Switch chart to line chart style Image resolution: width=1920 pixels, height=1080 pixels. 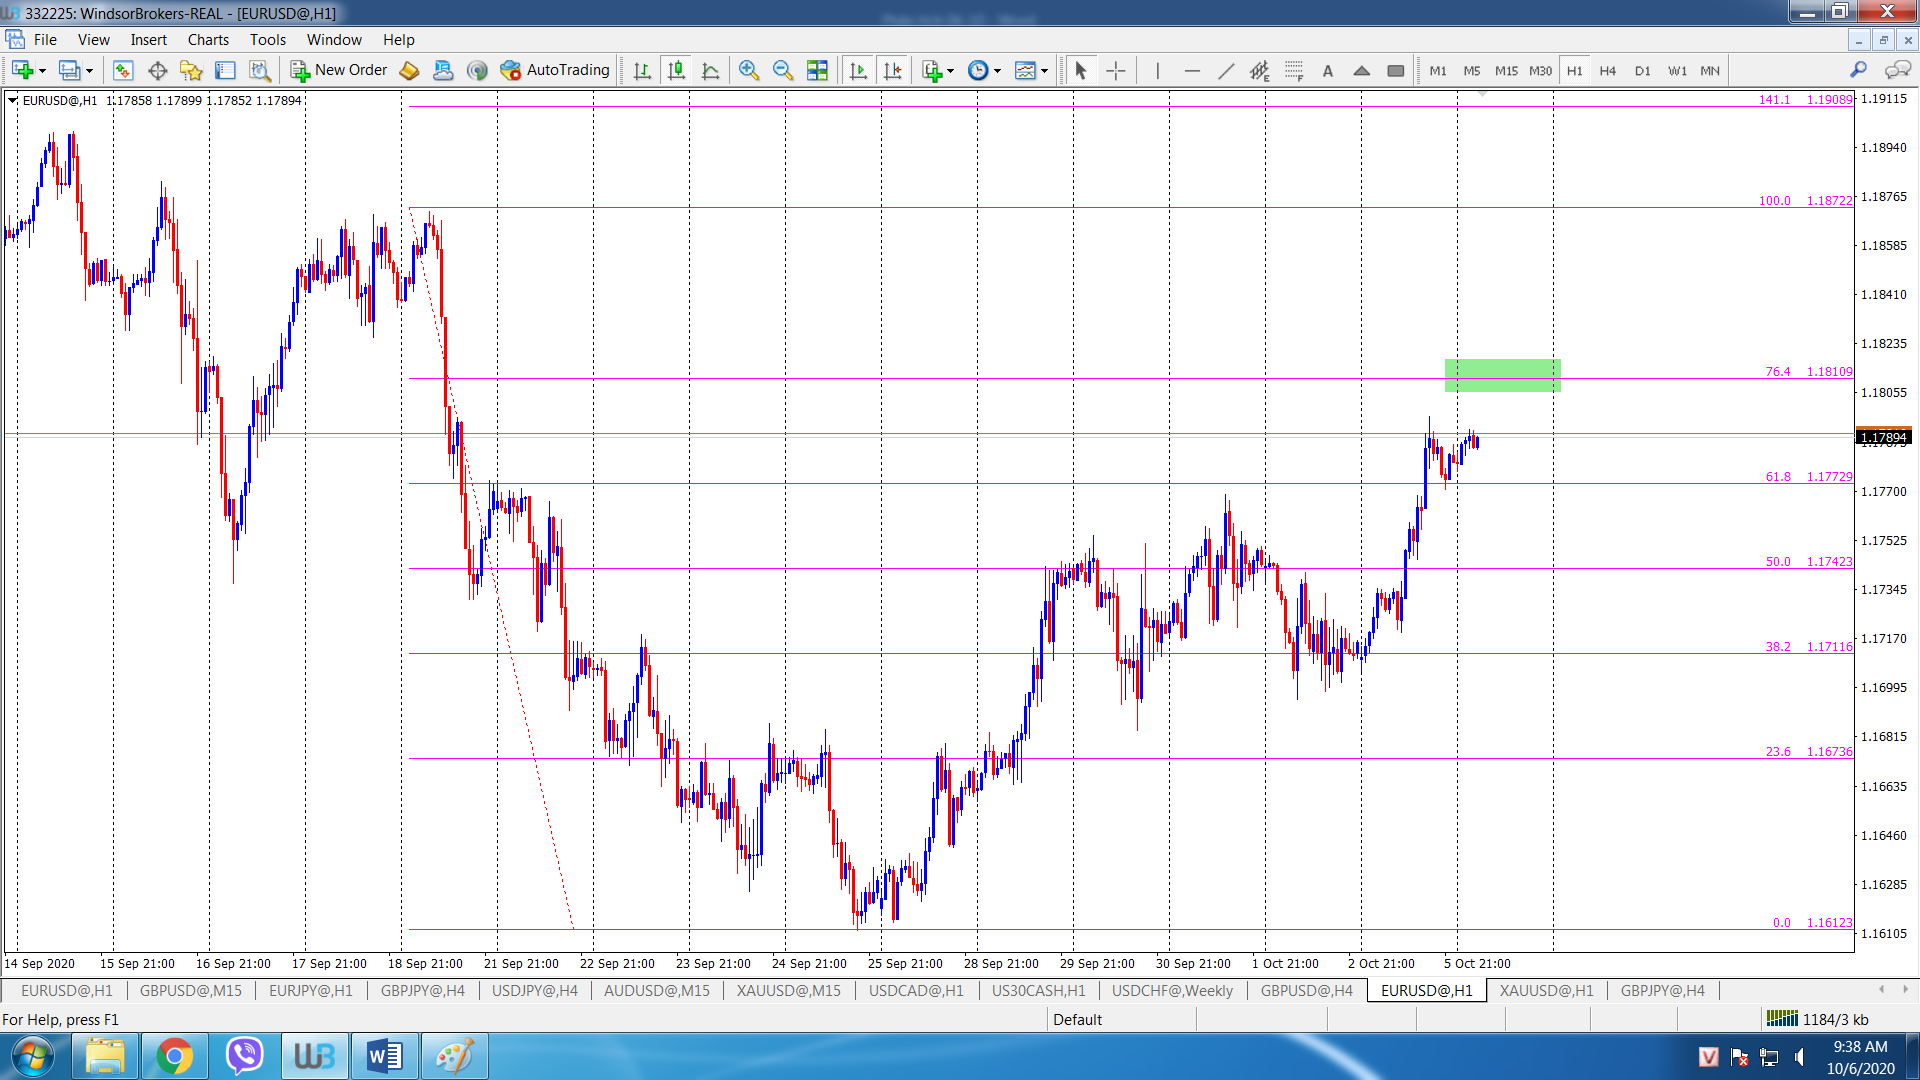[711, 70]
